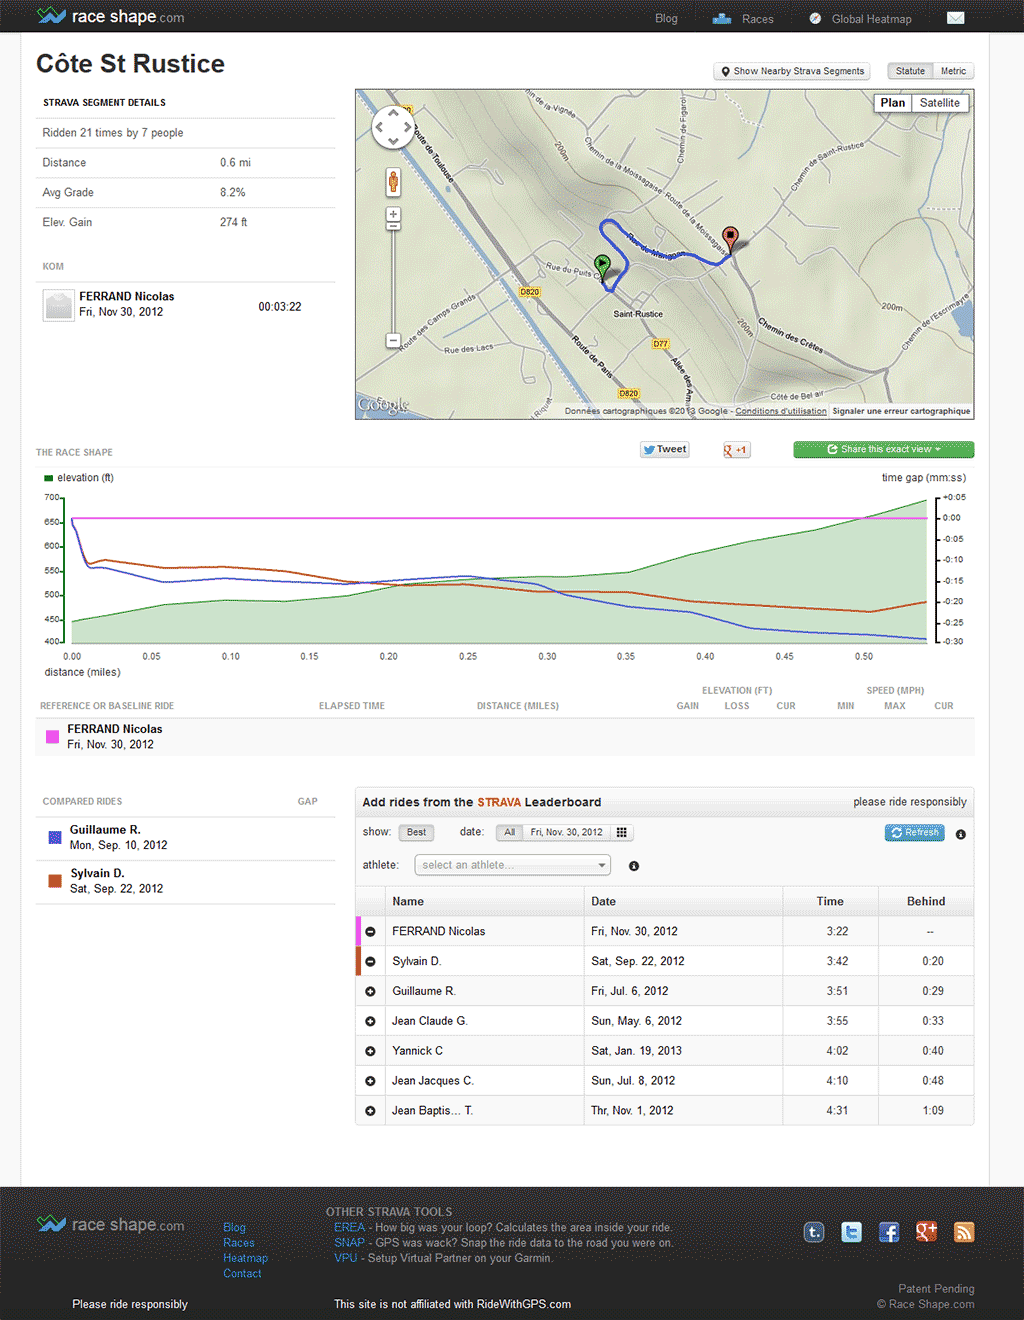The height and width of the screenshot is (1320, 1024).
Task: Open the footer Blog link
Action: click(234, 1227)
